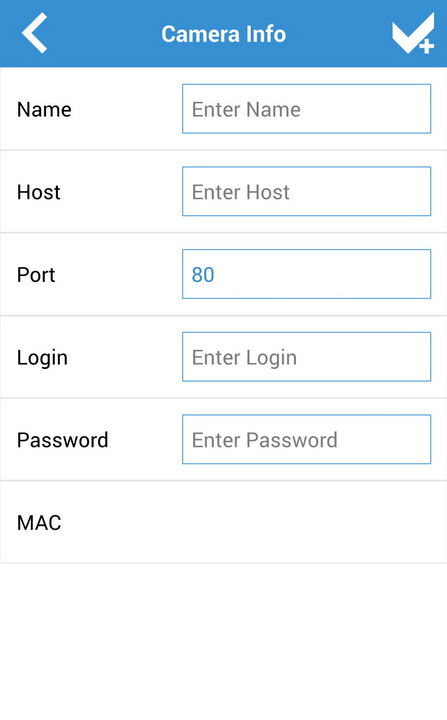Tap the Name label
Viewport: 447px width, 720px height.
point(44,110)
